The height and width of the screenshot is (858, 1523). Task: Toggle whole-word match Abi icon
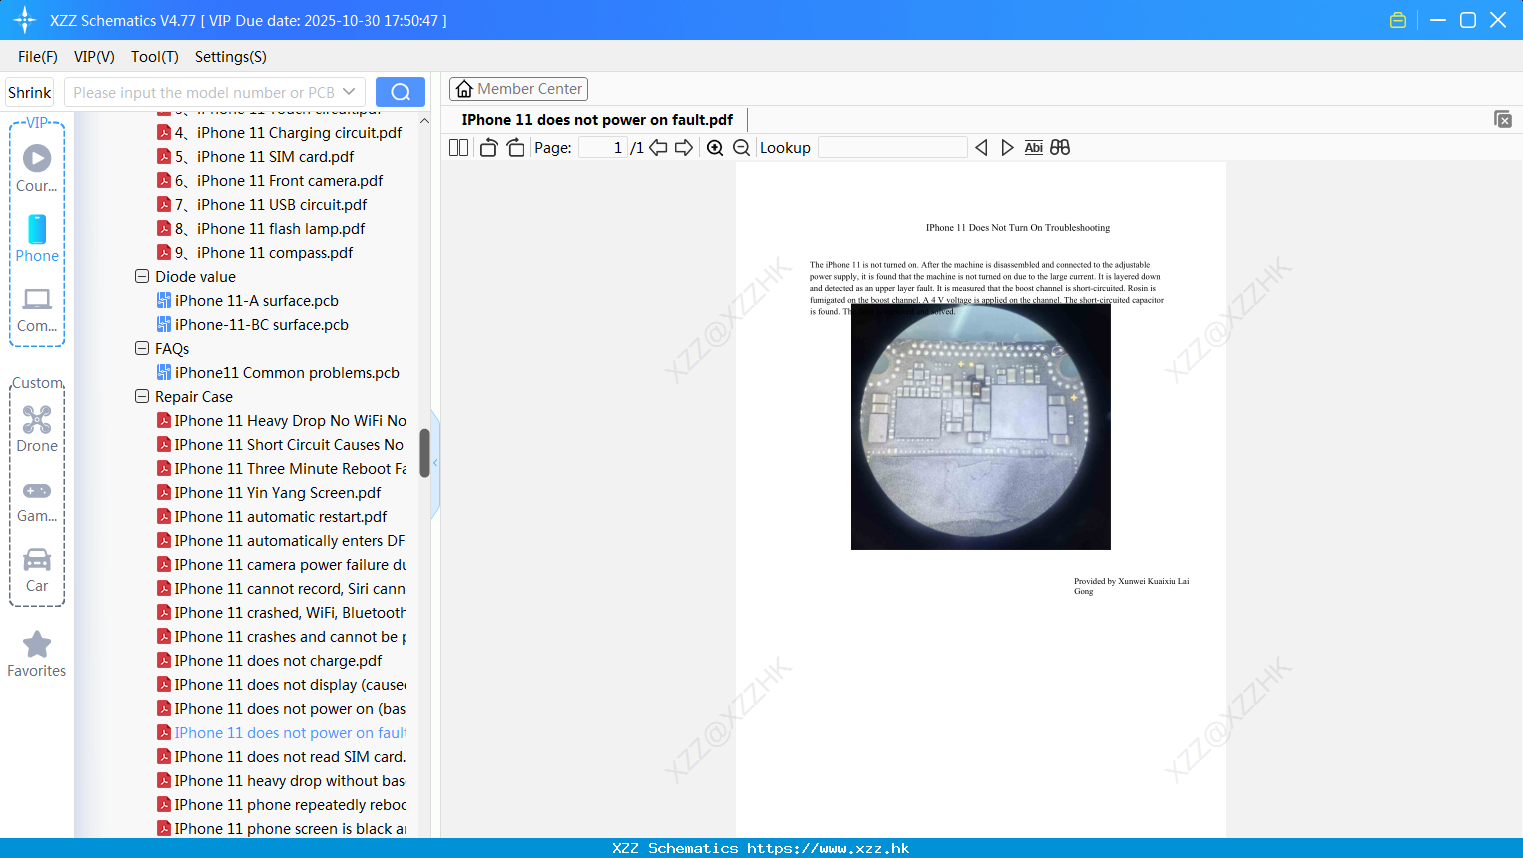(1033, 147)
